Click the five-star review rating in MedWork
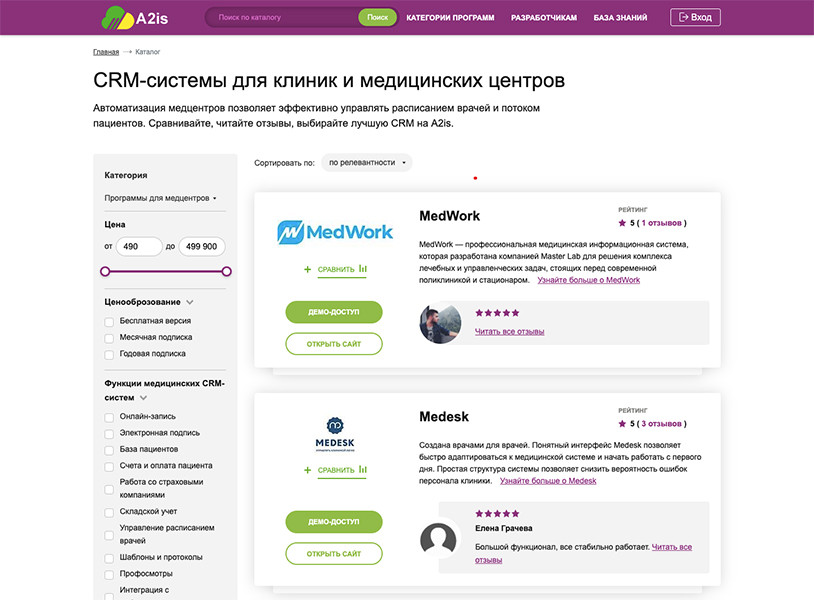The height and width of the screenshot is (600, 814). click(497, 313)
